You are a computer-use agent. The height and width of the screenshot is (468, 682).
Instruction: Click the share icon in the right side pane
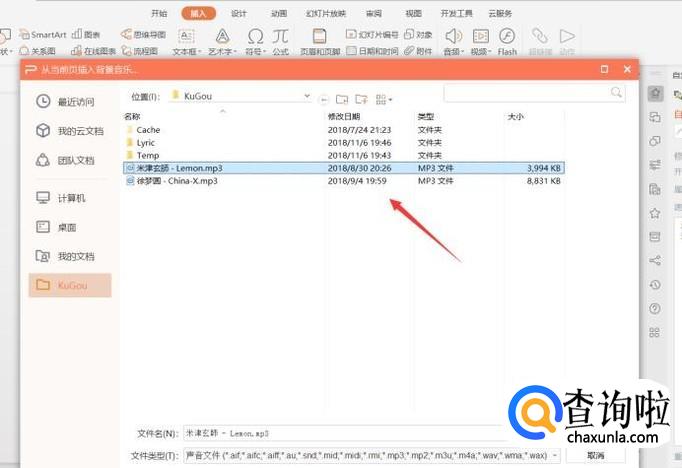(x=655, y=261)
